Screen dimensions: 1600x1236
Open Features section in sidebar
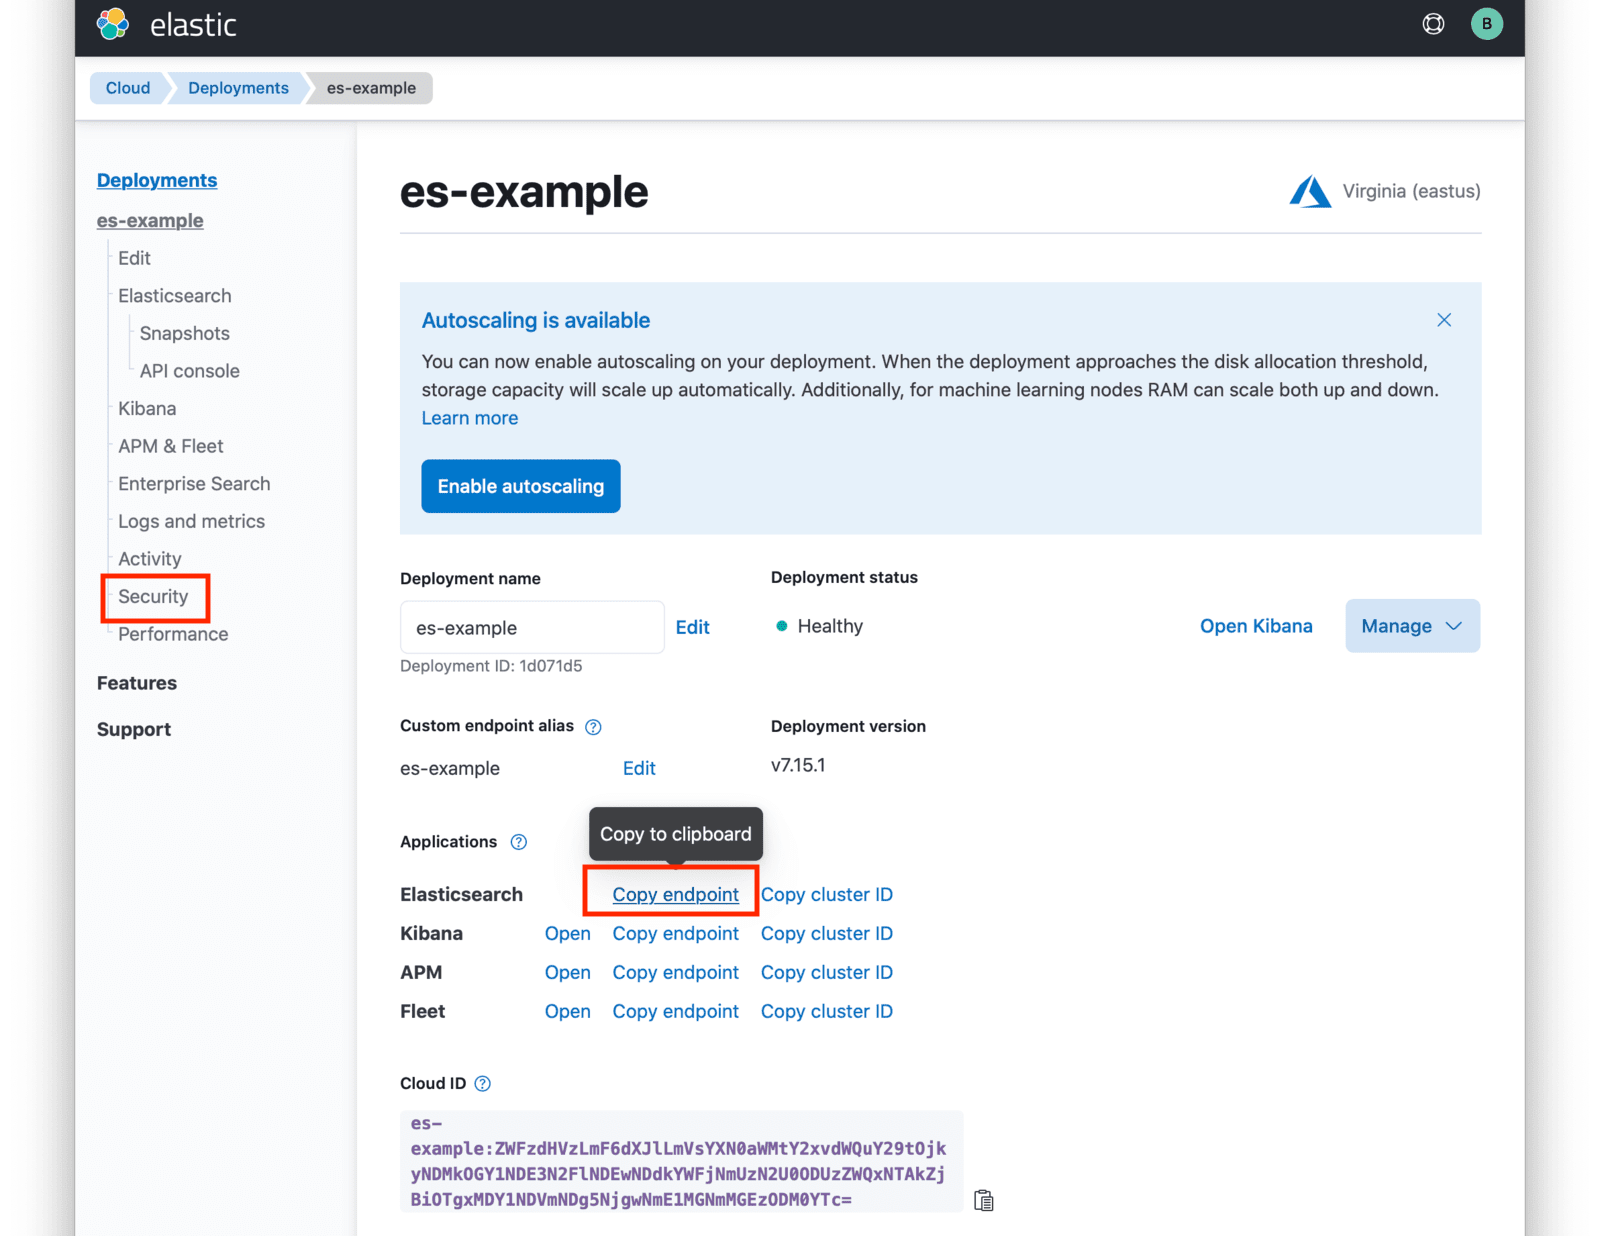(x=137, y=683)
